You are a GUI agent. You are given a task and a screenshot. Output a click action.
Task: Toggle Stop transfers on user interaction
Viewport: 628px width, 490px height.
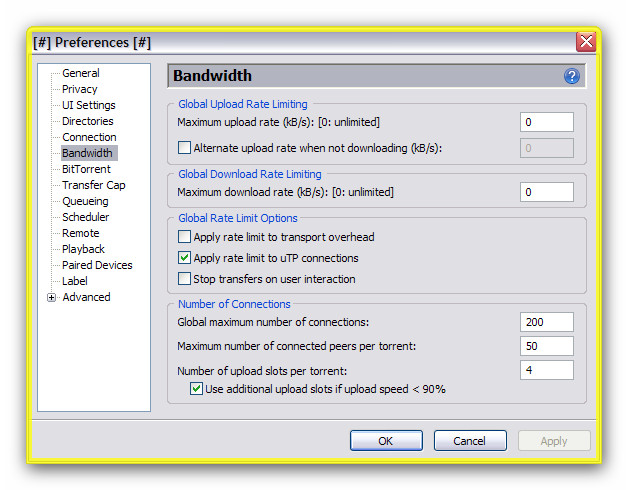pos(184,278)
